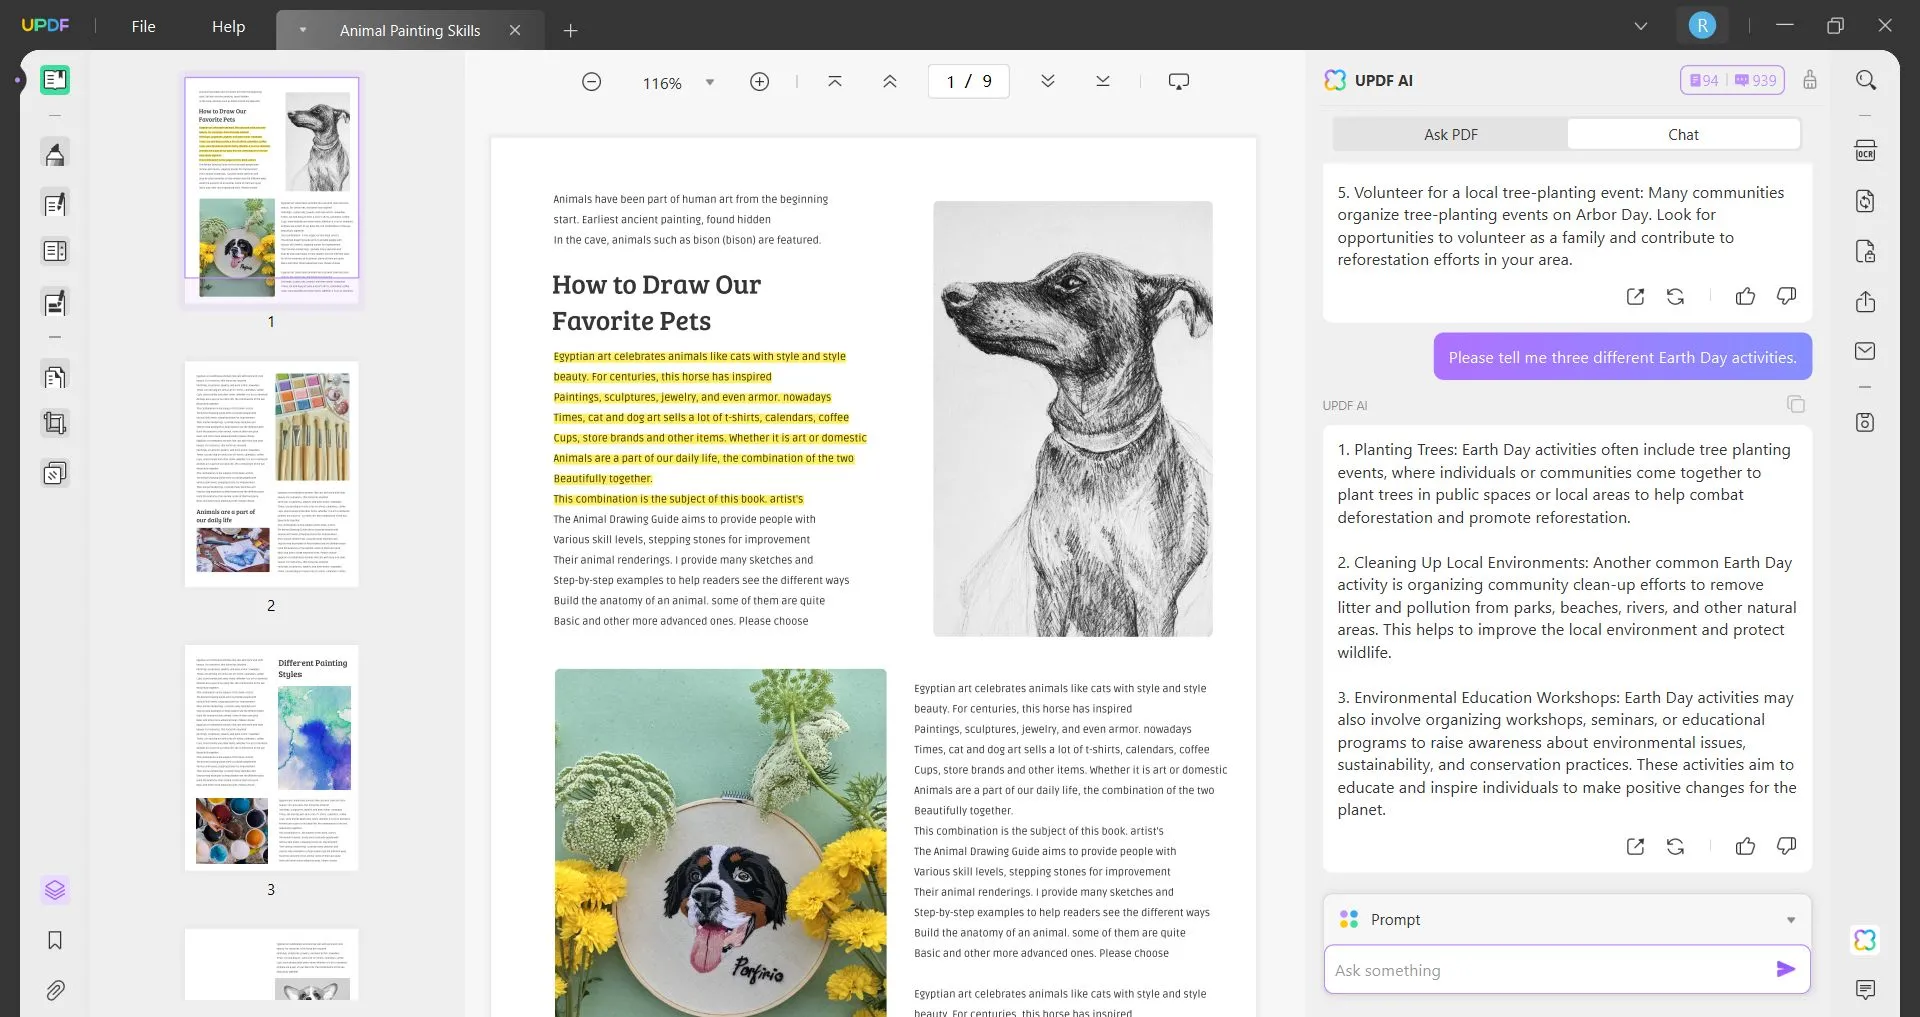1920x1017 pixels.
Task: Toggle the layers panel icon
Action: [x=55, y=889]
